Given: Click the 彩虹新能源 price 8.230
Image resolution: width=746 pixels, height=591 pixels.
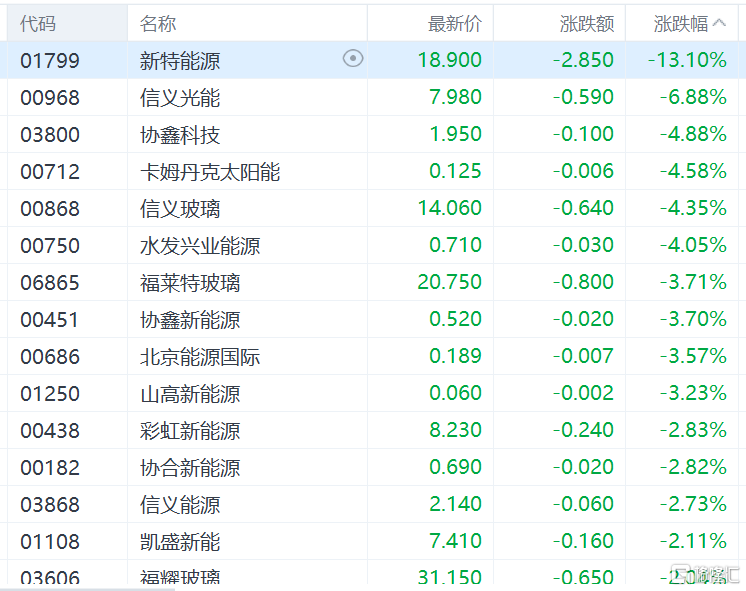Looking at the screenshot, I should click(455, 430).
